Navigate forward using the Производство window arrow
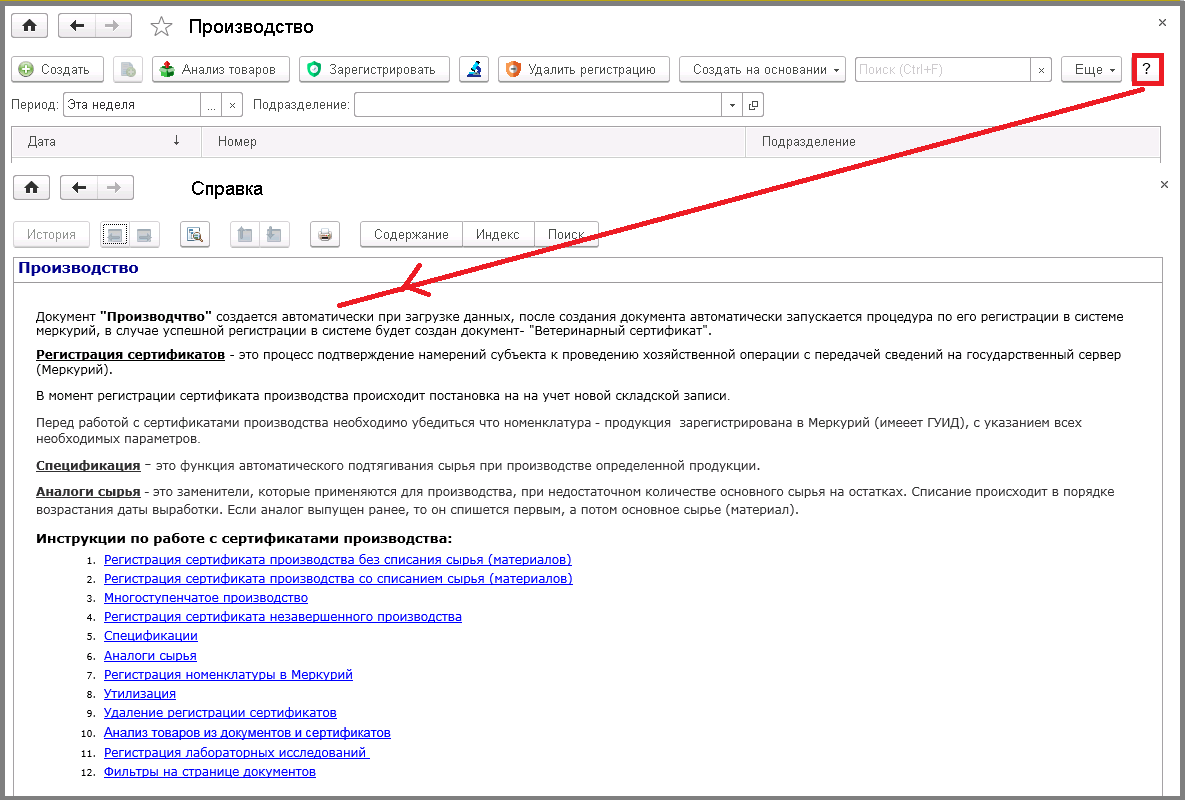Viewport: 1185px width, 800px height. [x=113, y=26]
